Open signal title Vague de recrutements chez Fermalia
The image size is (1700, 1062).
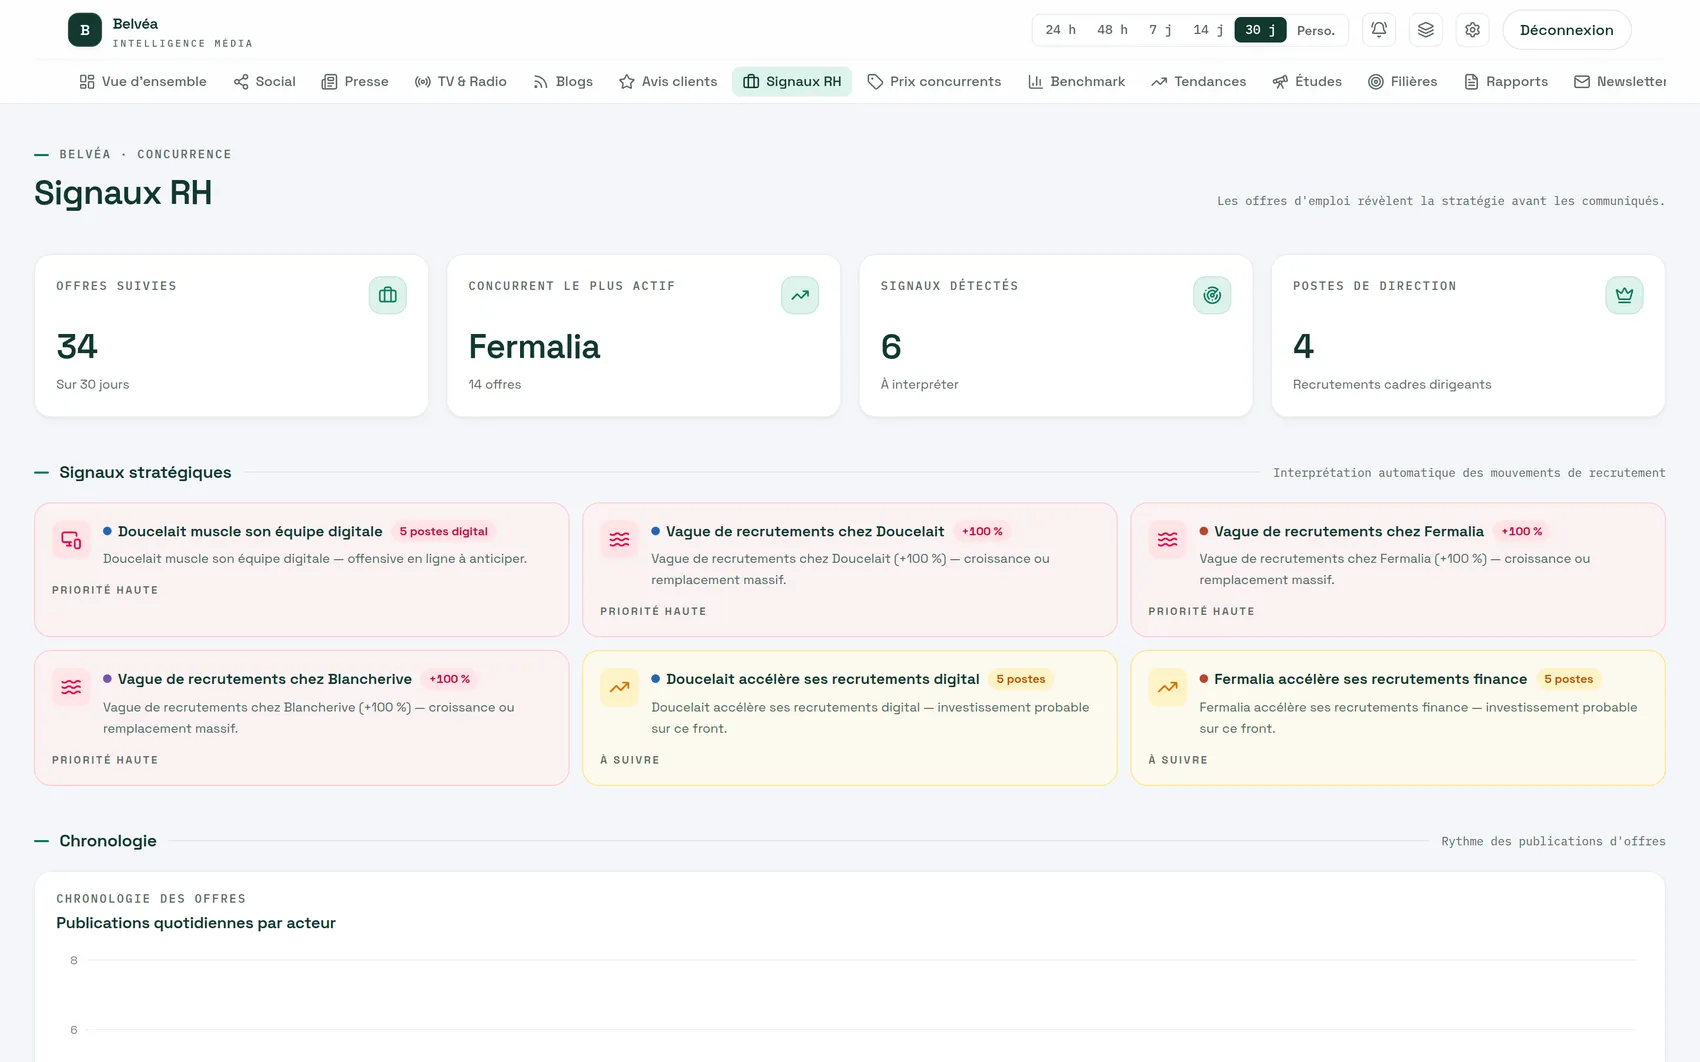pos(1349,532)
